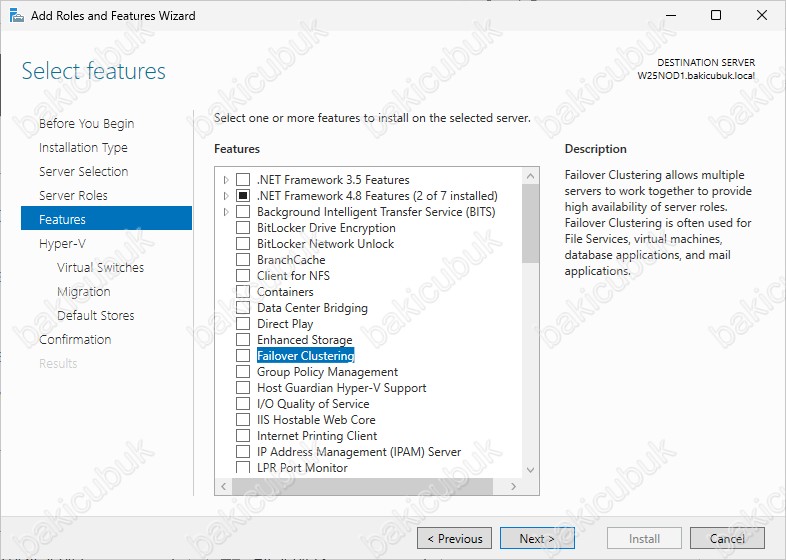Select the Direct Play feature label

[x=285, y=324]
